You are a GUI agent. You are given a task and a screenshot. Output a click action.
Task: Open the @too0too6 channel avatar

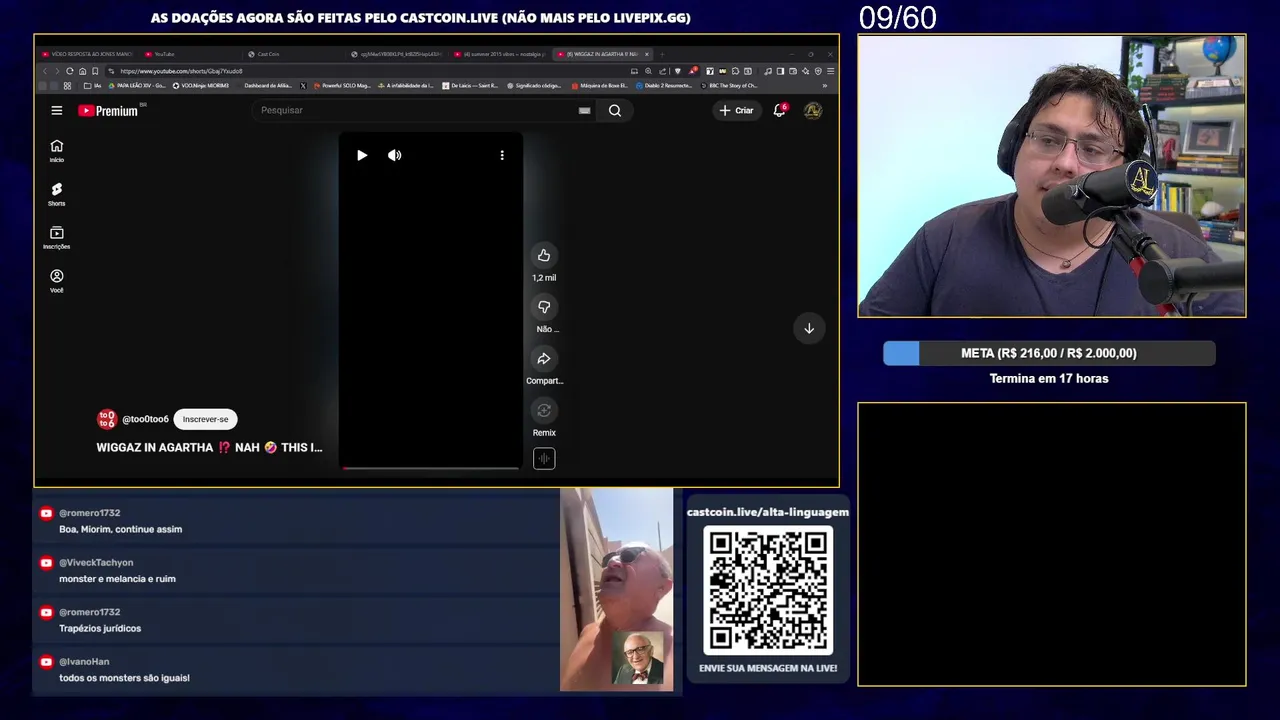click(x=106, y=419)
